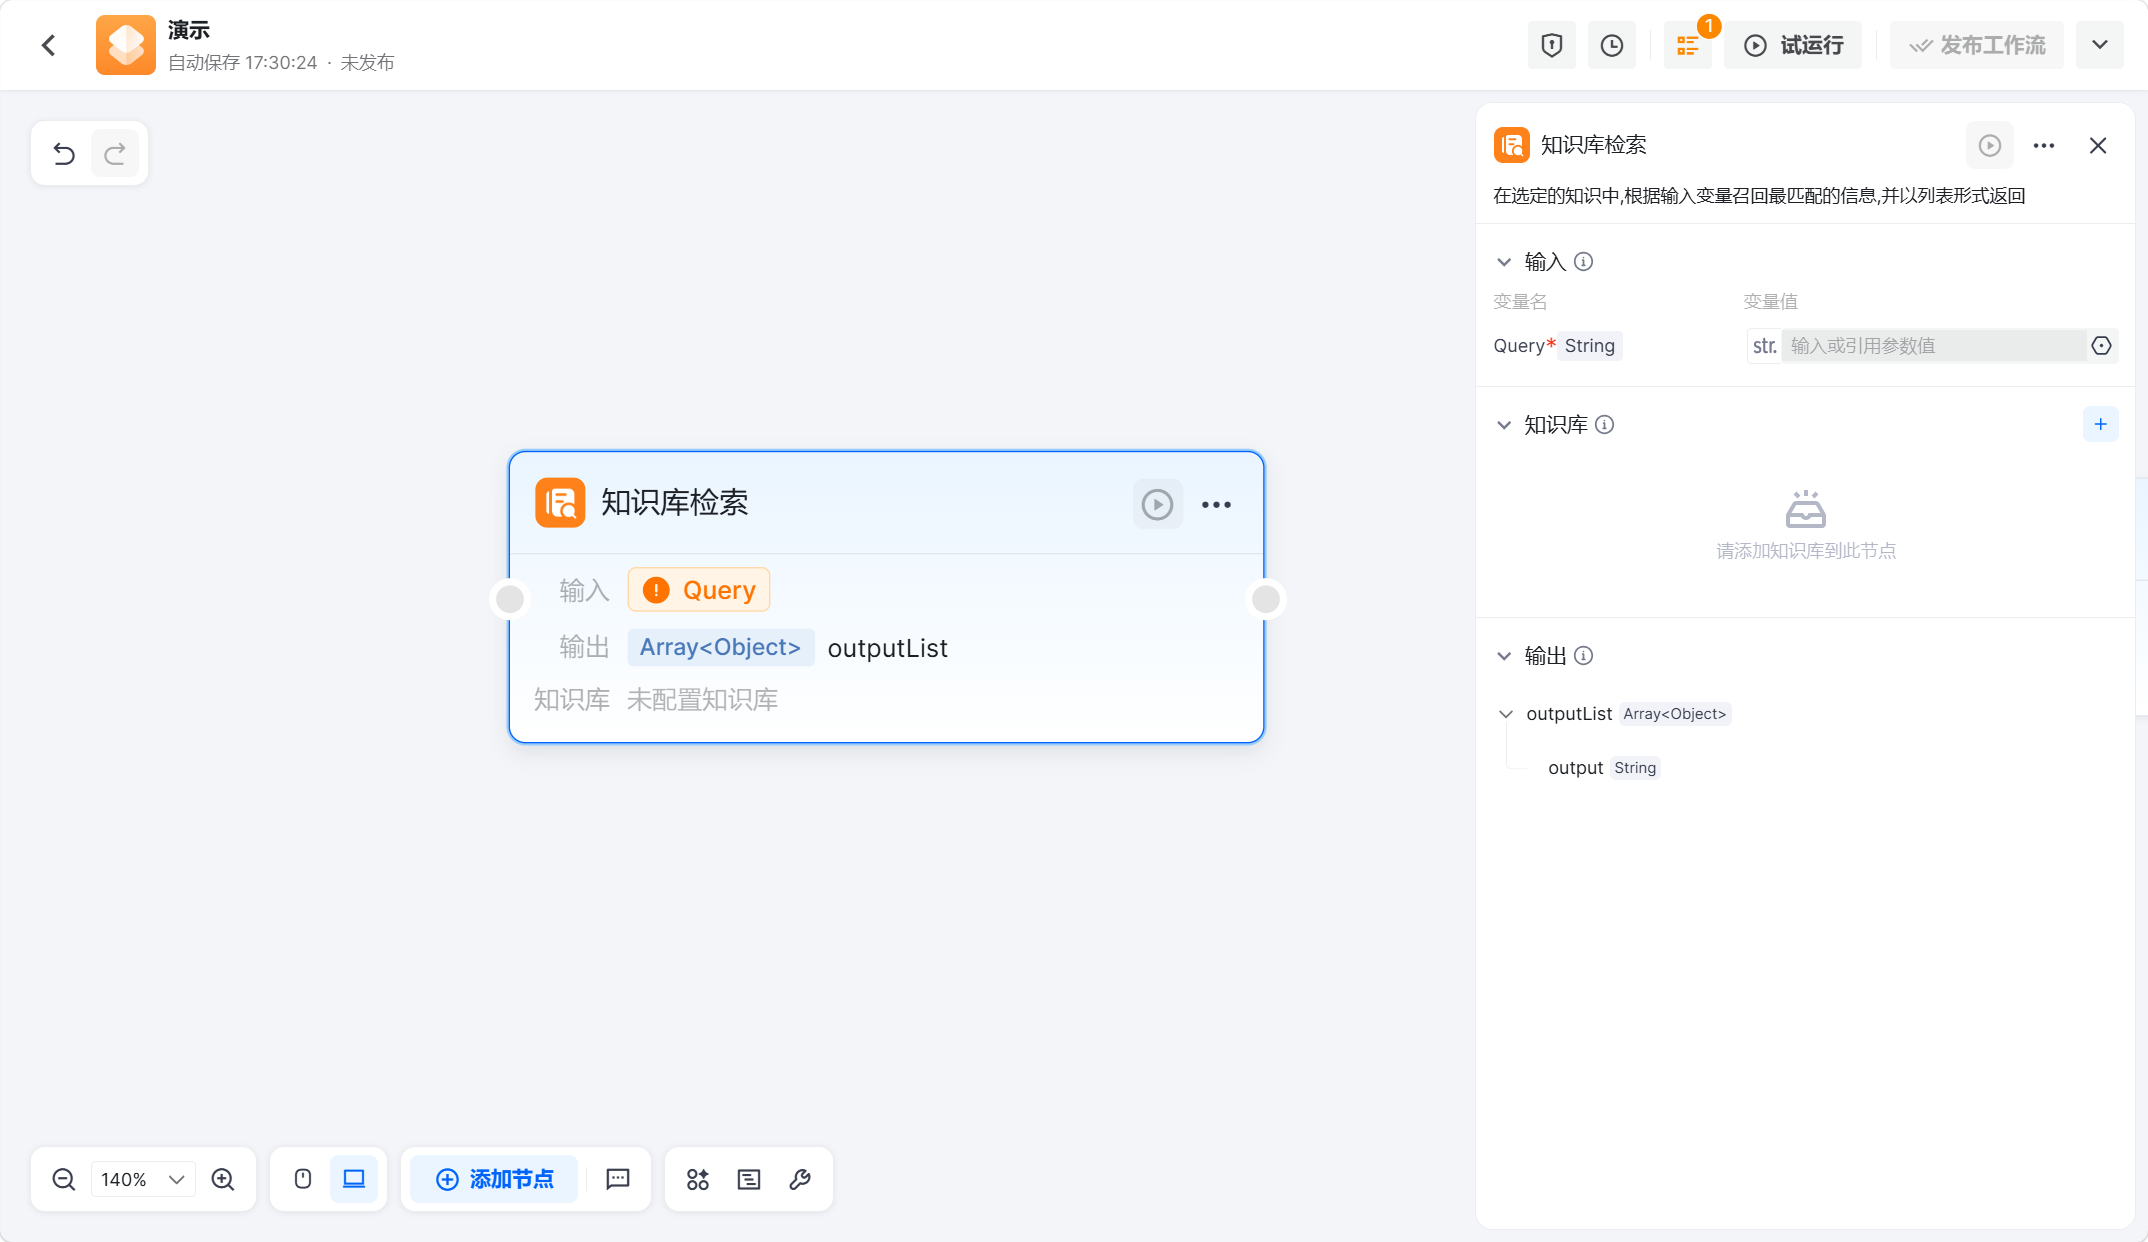Screen dimensions: 2148x1242
Task: Click the empty state 请添加知识库到此节点
Action: tap(1806, 551)
